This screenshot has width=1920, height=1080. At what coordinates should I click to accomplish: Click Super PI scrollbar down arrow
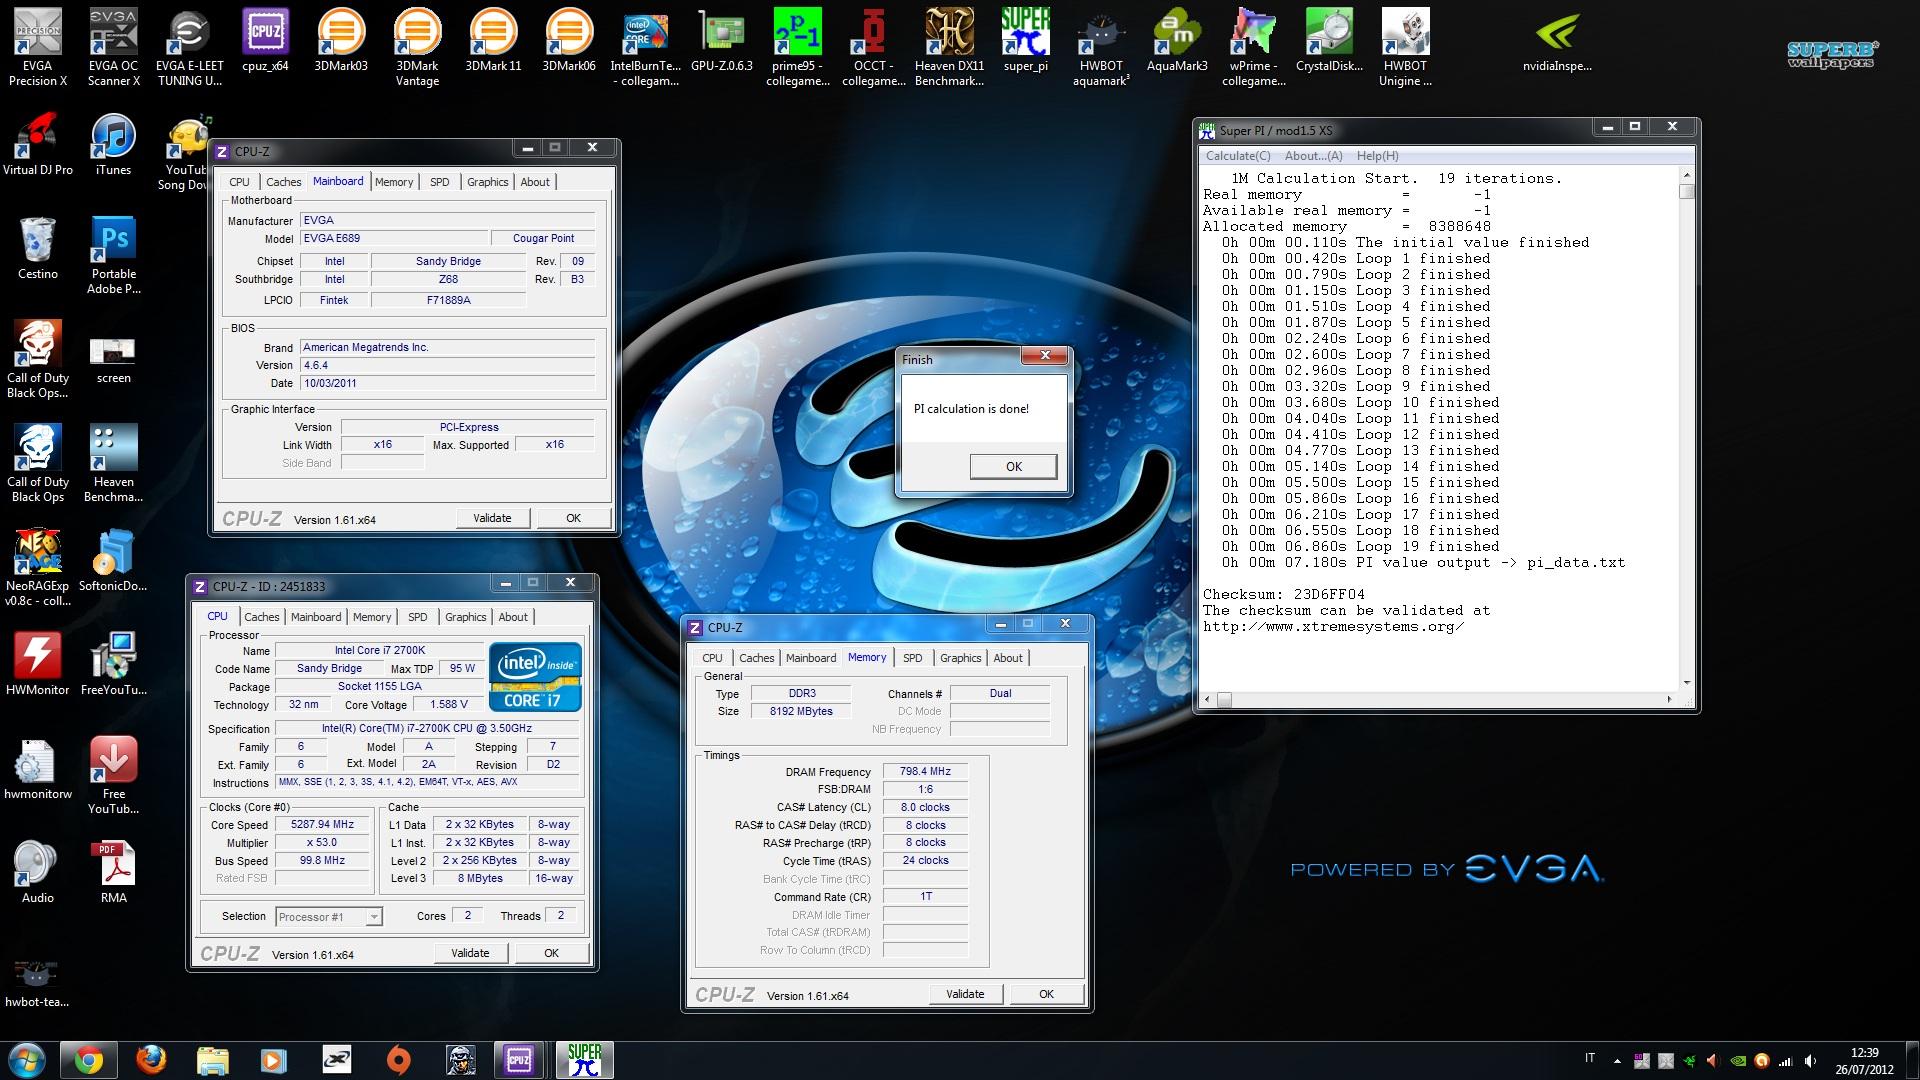[1687, 683]
